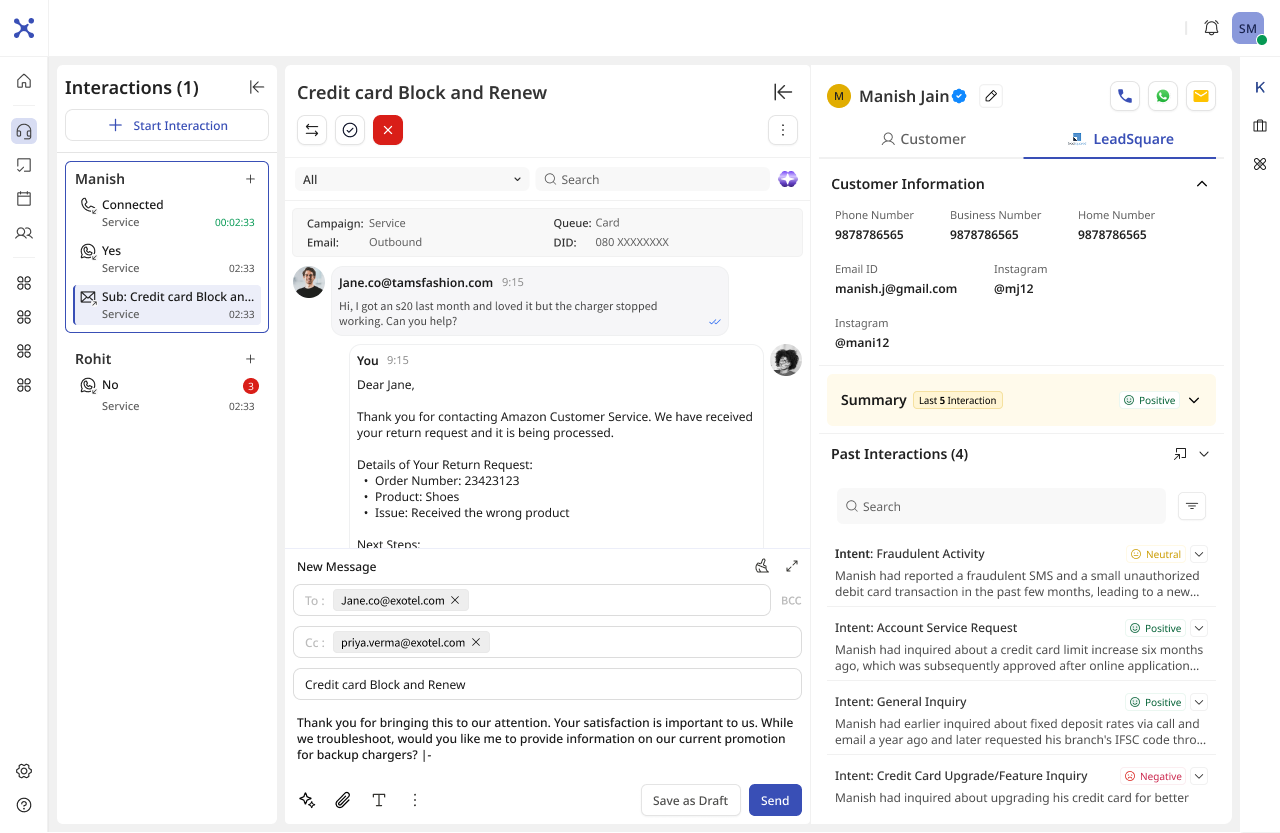Switch to the Customer tab

pos(923,139)
